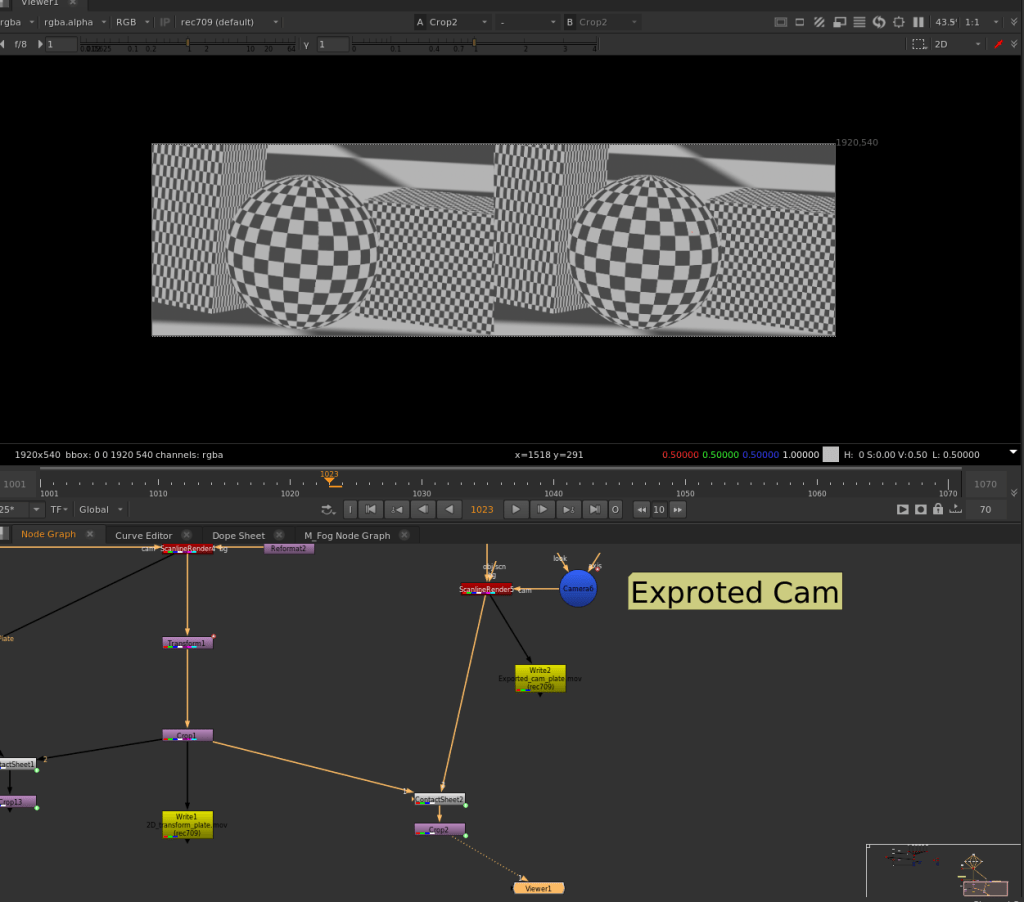The image size is (1024, 902).
Task: Jump to the last frame
Action: click(594, 509)
